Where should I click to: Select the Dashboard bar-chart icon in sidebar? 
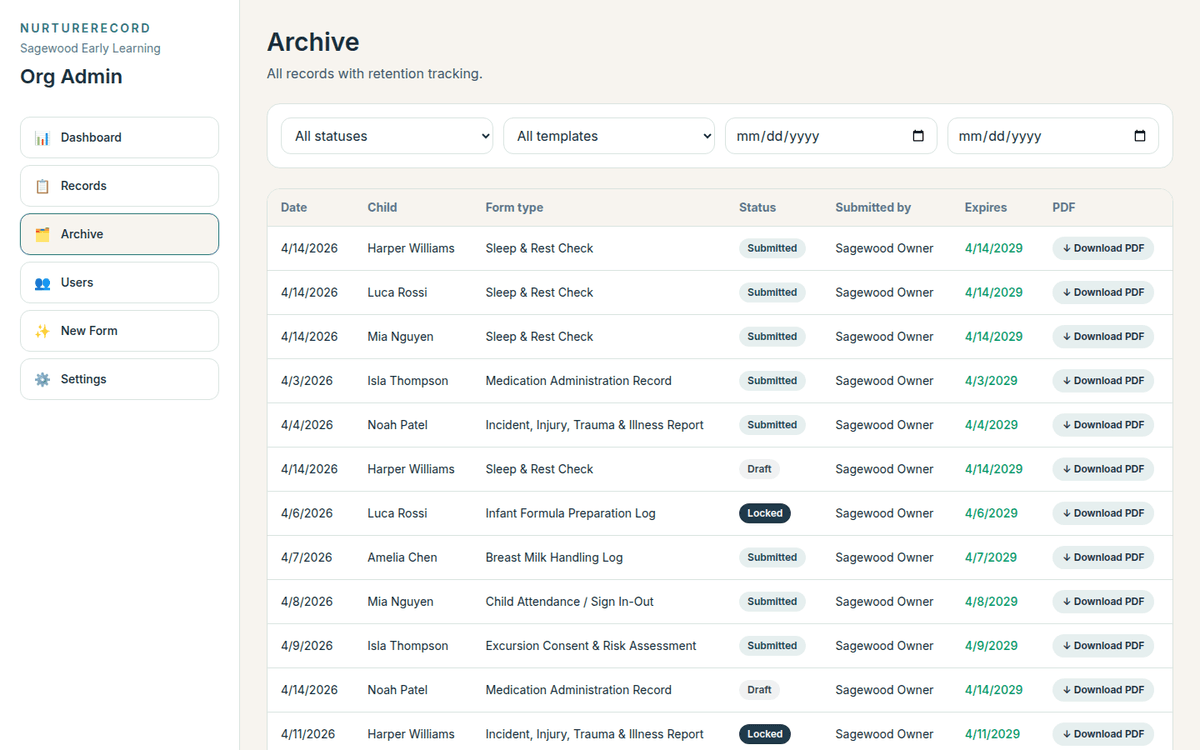point(42,137)
